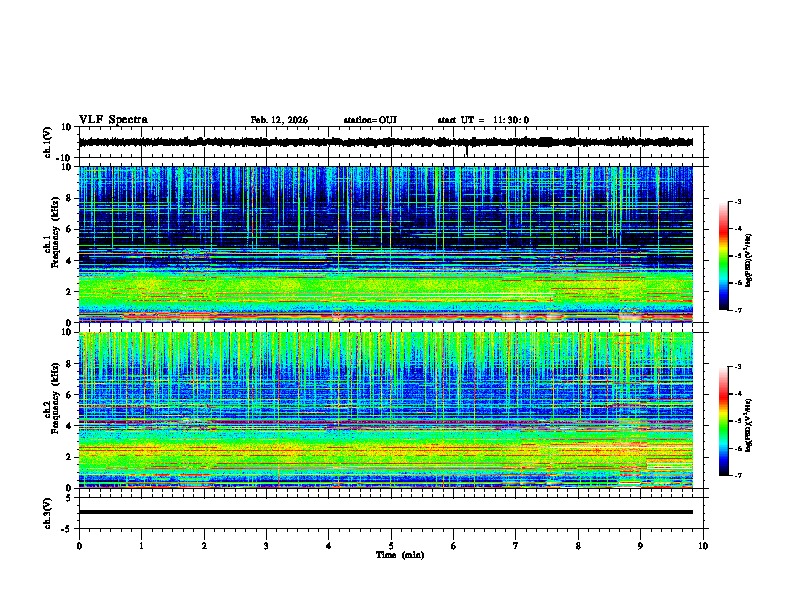Click the ch.2 PSD color scale bar

[723, 421]
